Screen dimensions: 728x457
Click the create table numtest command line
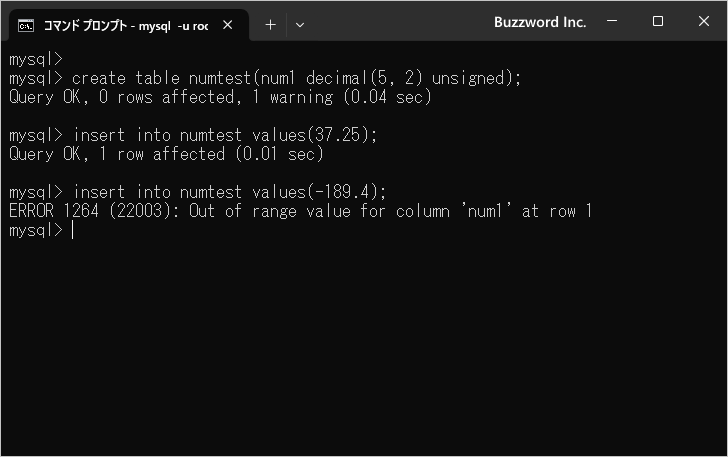pyautogui.click(x=265, y=78)
